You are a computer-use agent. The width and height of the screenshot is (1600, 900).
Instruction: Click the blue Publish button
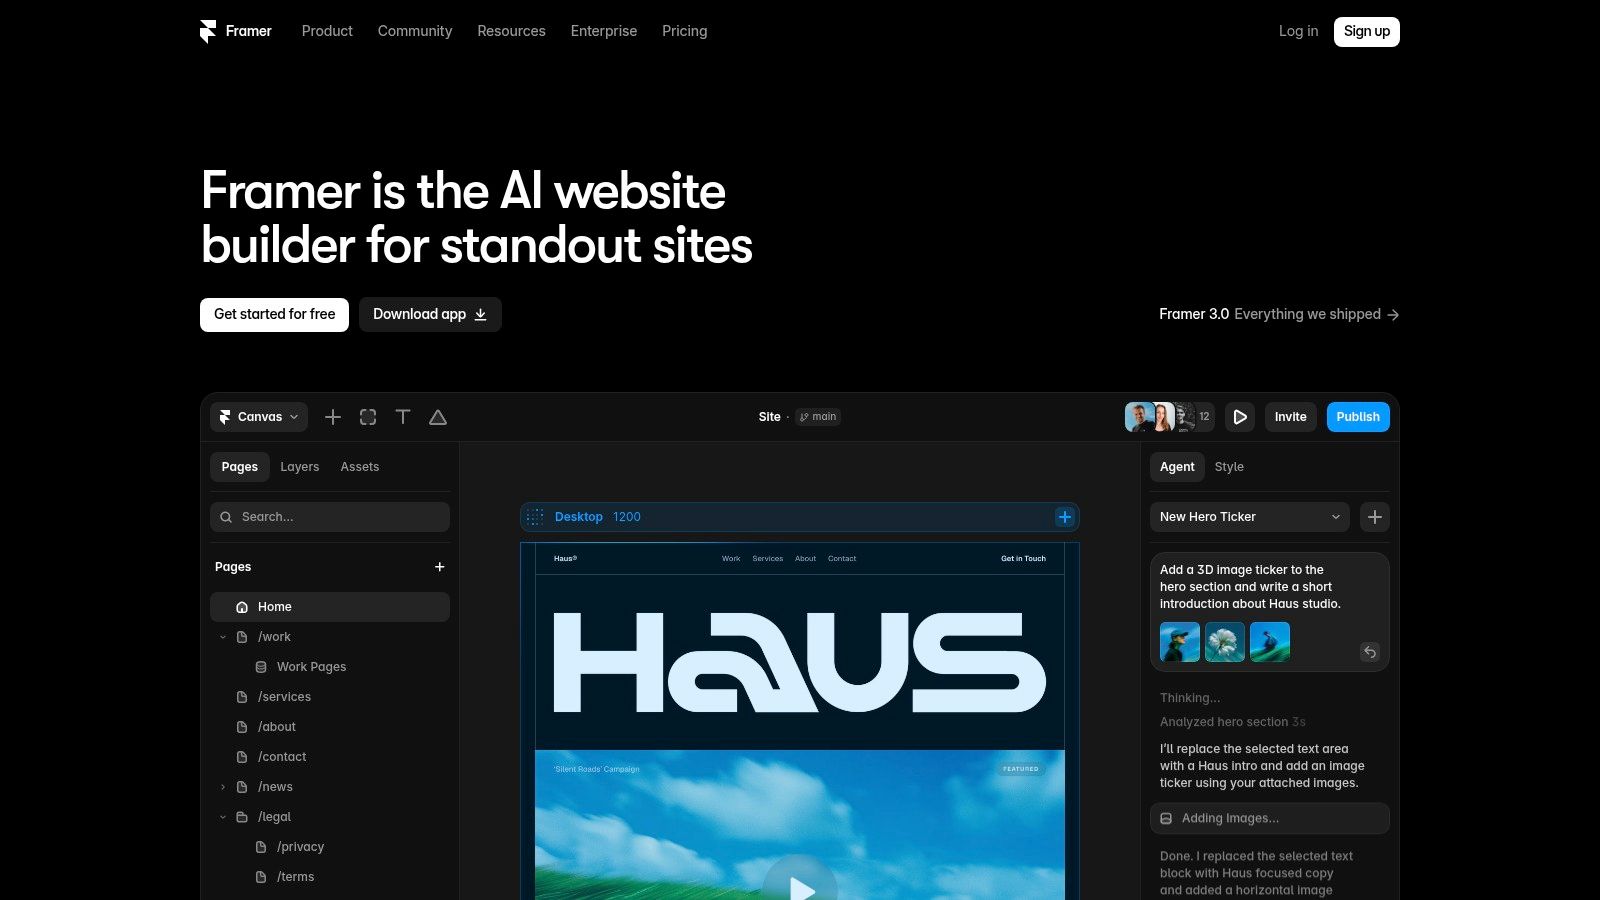click(1358, 417)
